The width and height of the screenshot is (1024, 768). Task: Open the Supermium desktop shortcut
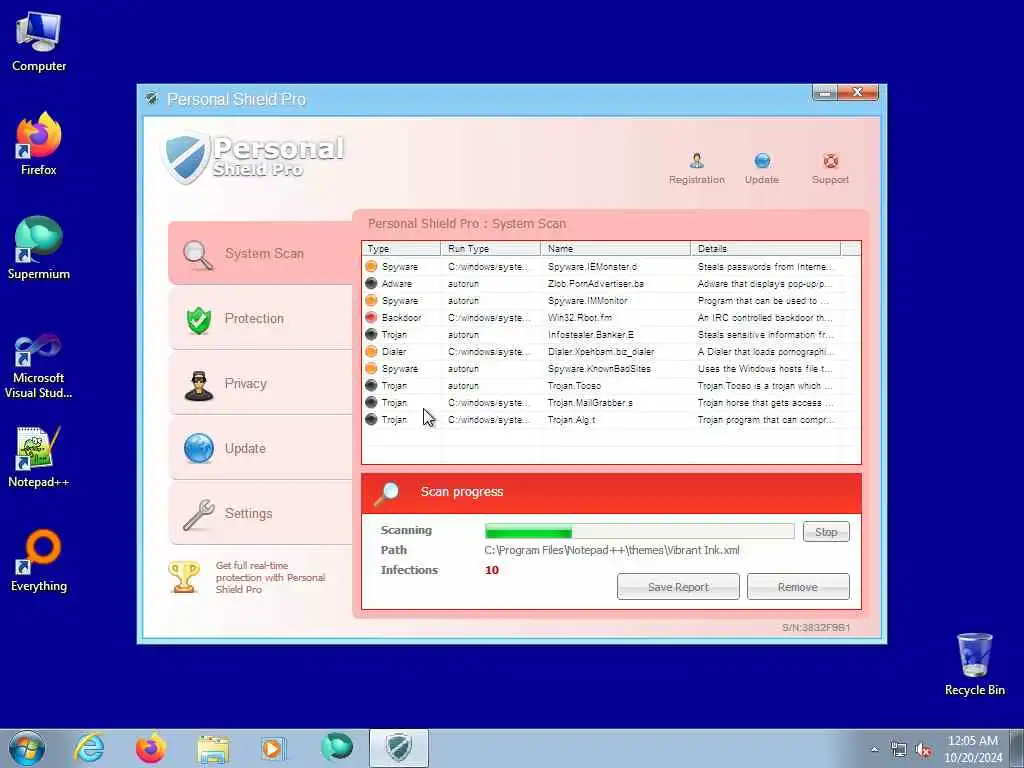point(39,248)
